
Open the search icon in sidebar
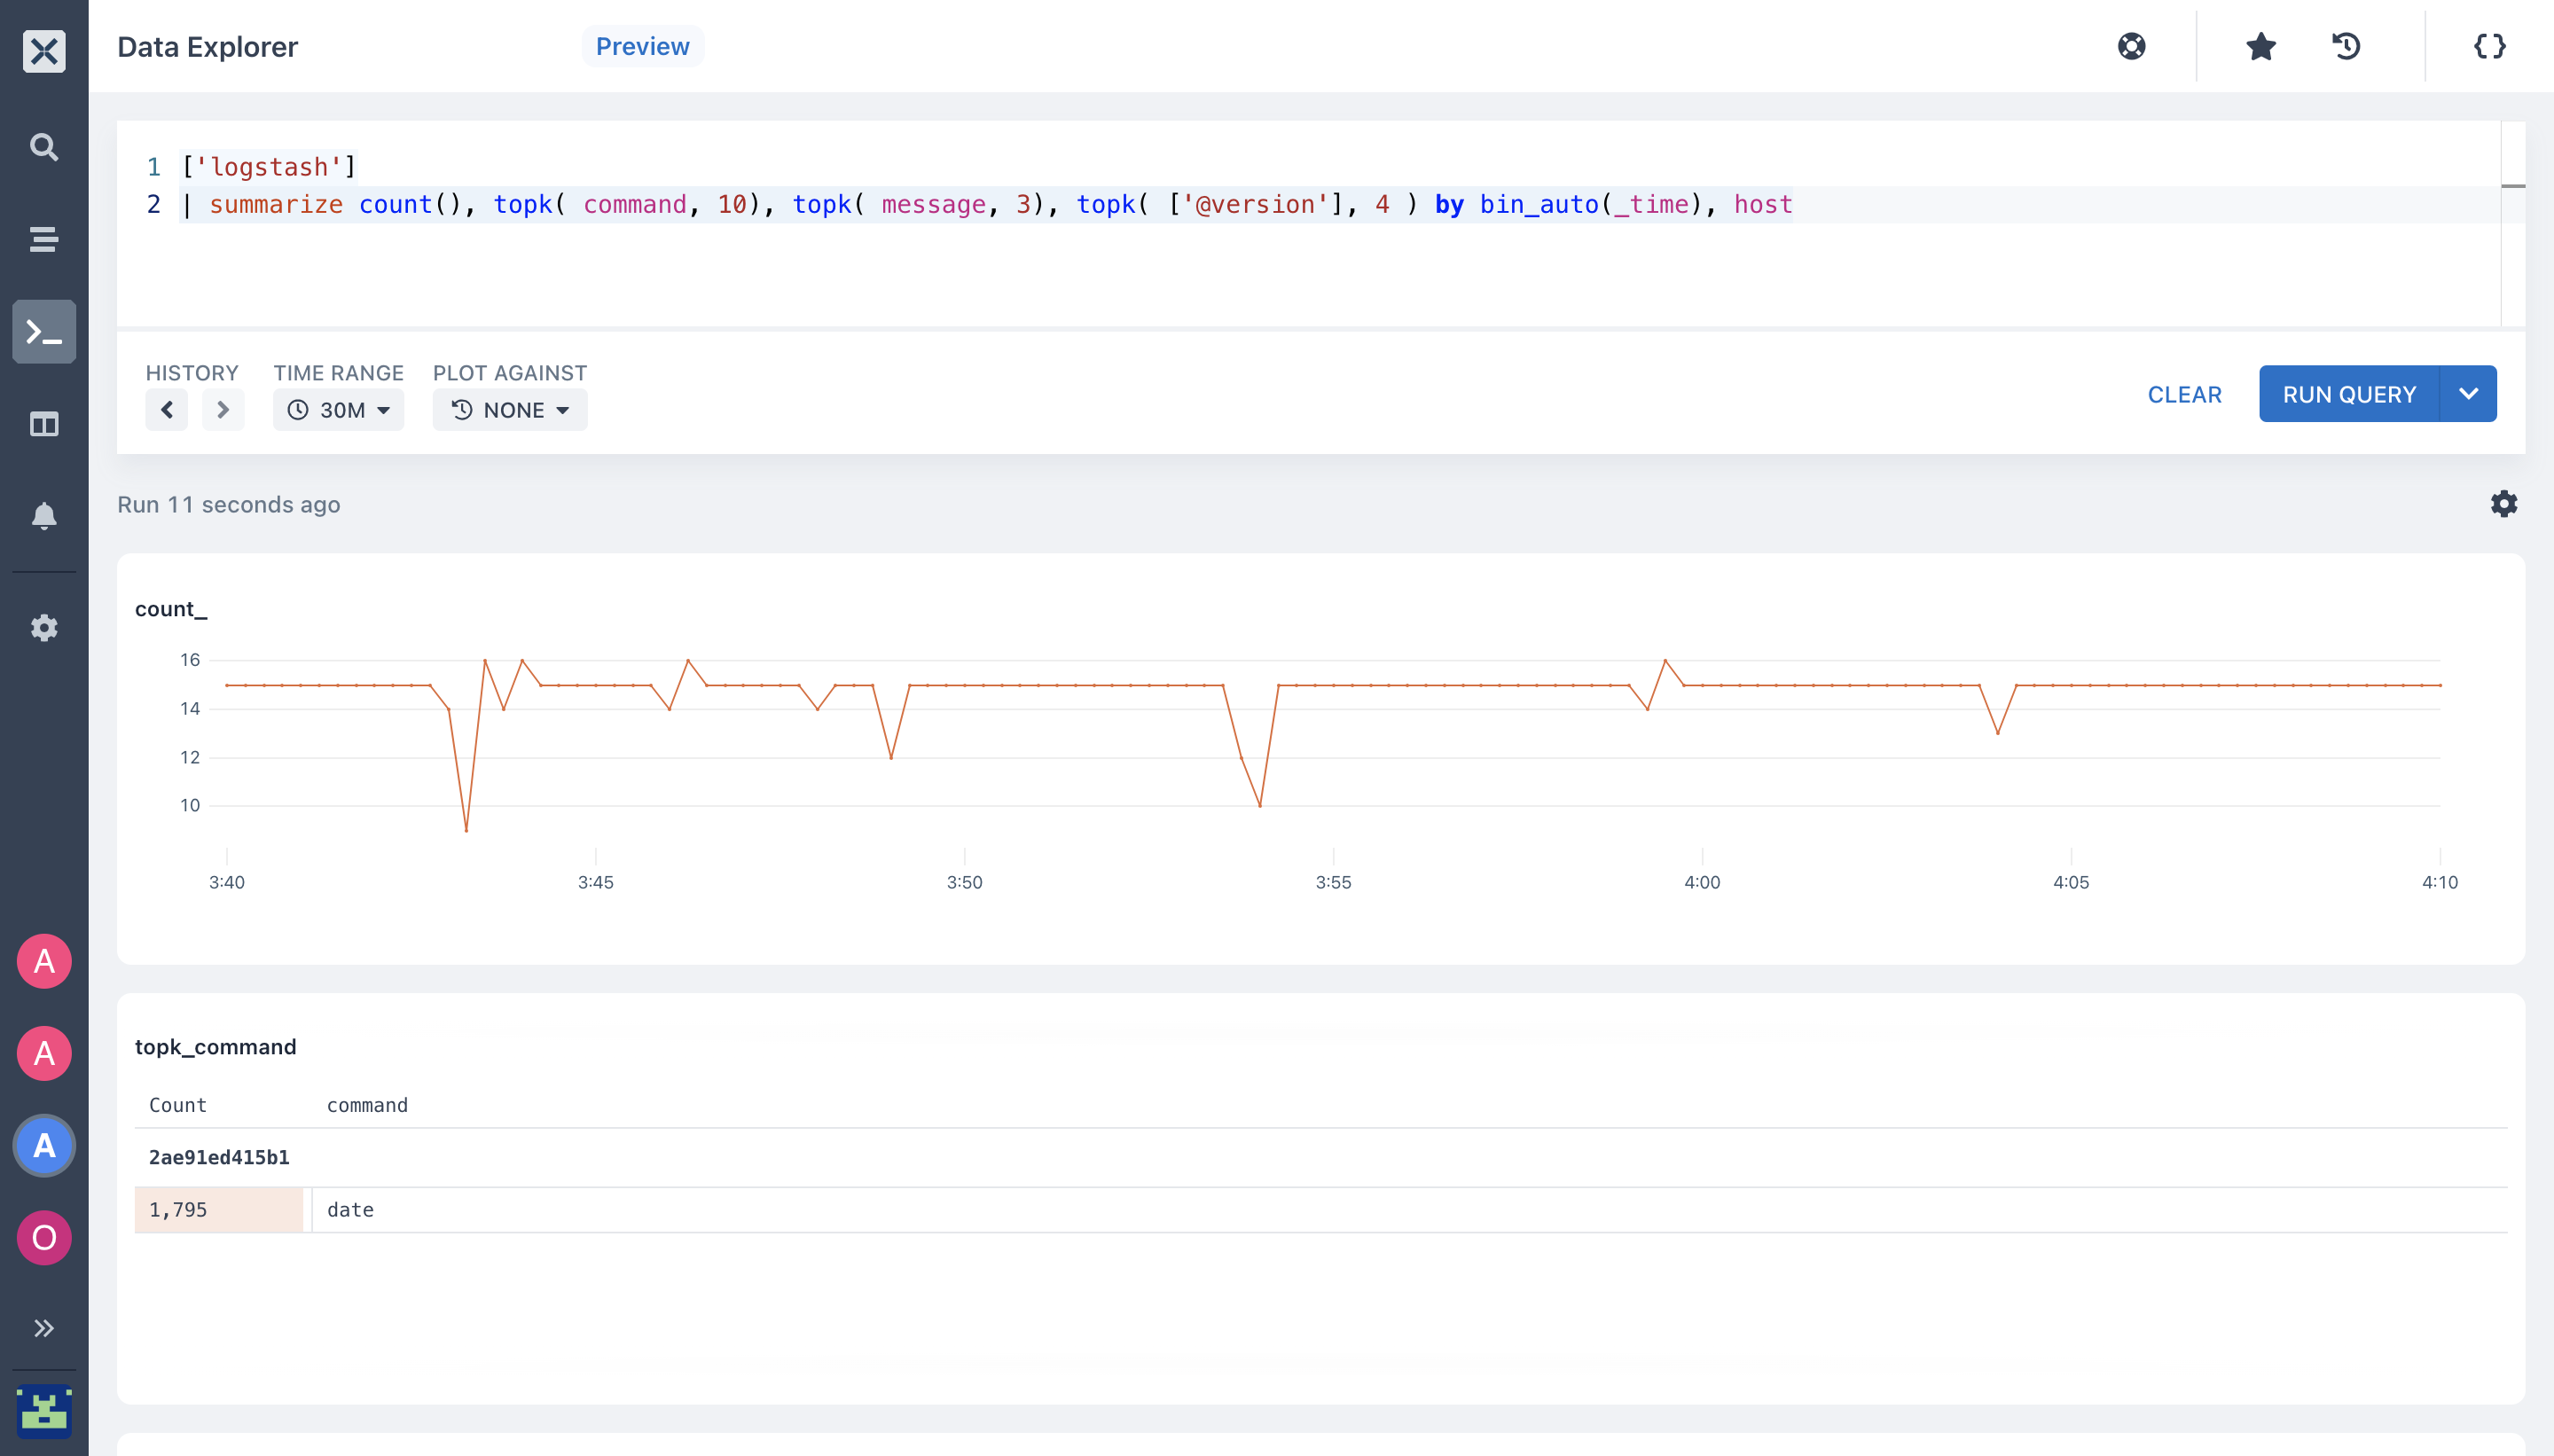[x=44, y=147]
